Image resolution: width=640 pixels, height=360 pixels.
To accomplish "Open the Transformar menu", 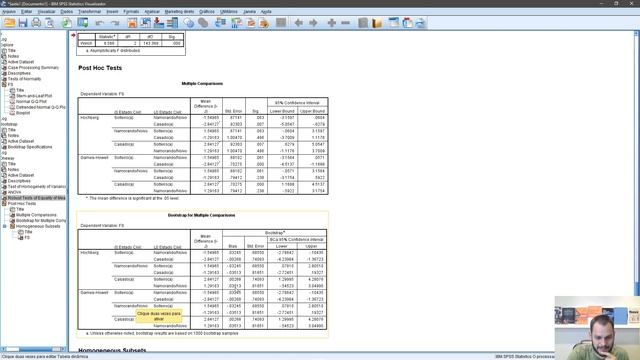I will point(89,11).
